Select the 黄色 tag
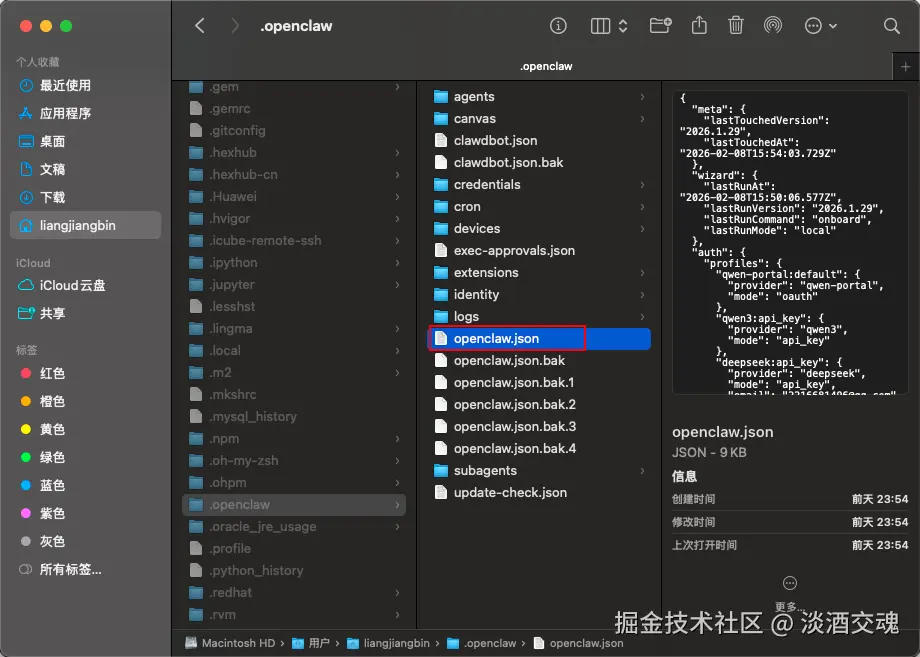Image resolution: width=920 pixels, height=657 pixels. click(86, 429)
